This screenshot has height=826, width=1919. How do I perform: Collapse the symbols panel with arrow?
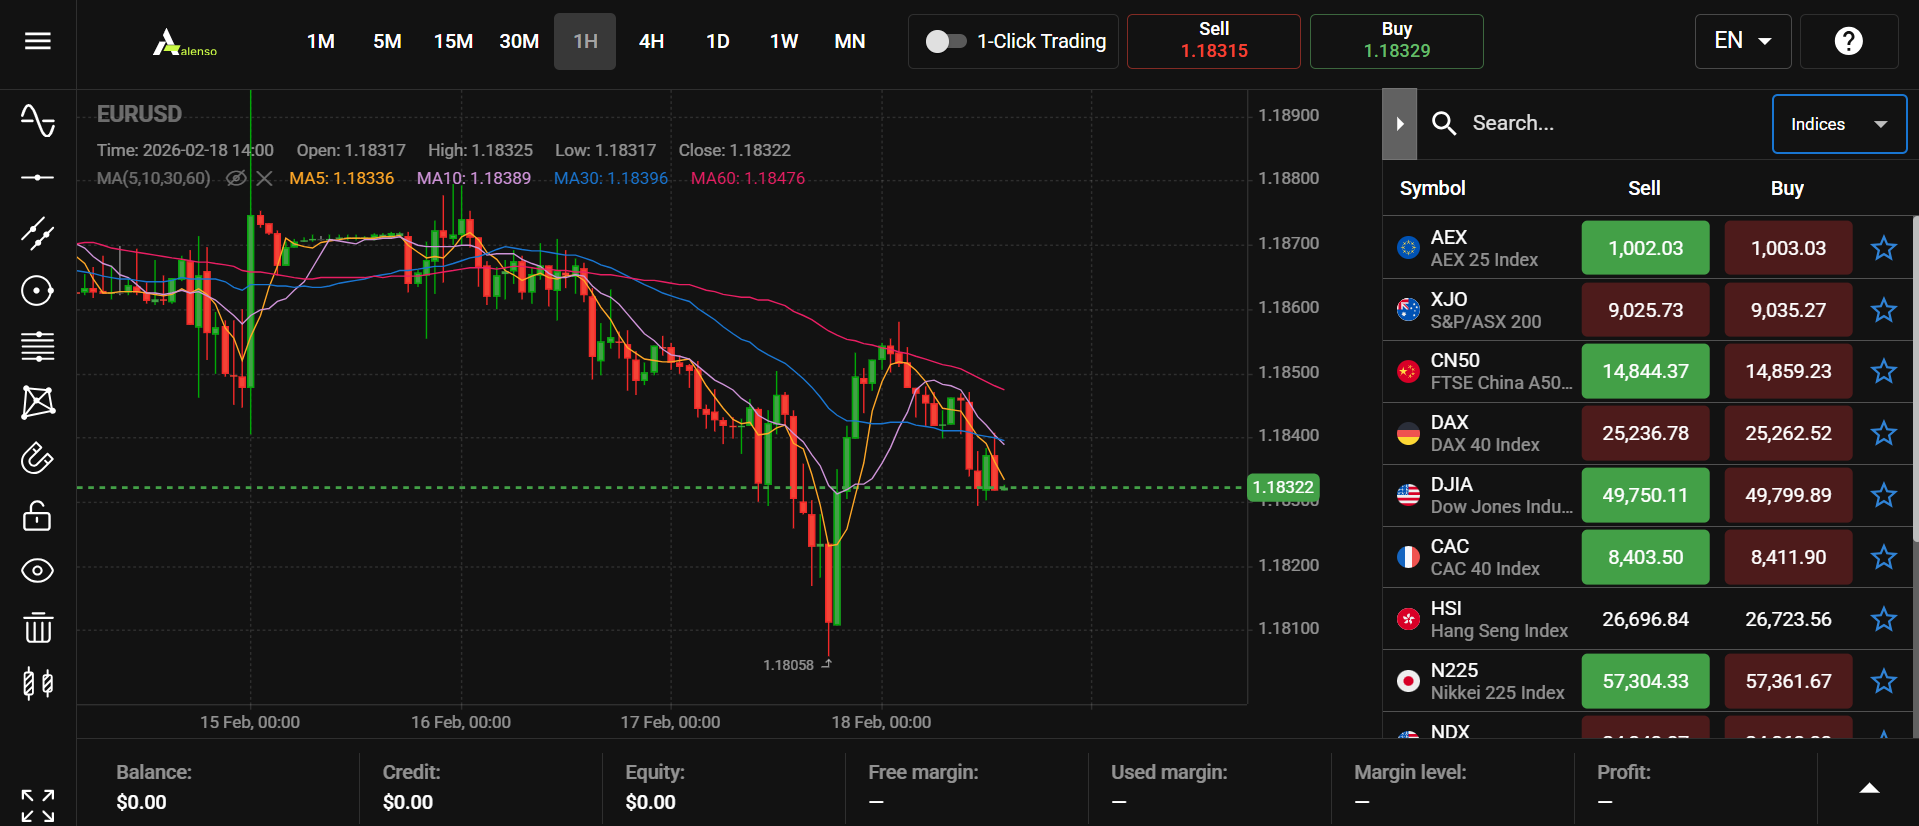pyautogui.click(x=1400, y=124)
